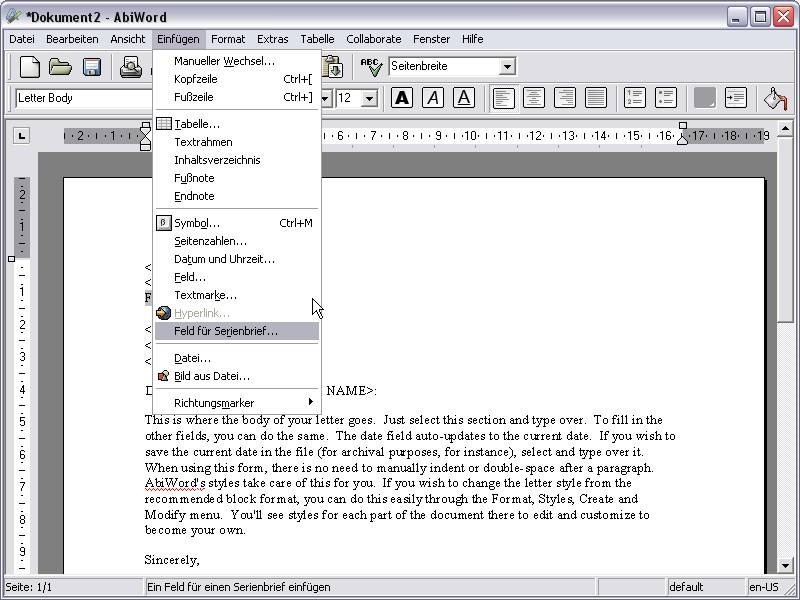Click the 'Seite: 1/1' page indicator
The image size is (800, 600).
(72, 587)
